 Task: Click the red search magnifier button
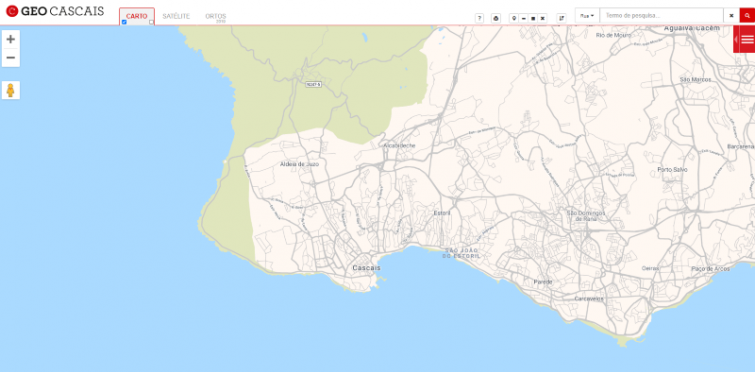pyautogui.click(x=747, y=16)
